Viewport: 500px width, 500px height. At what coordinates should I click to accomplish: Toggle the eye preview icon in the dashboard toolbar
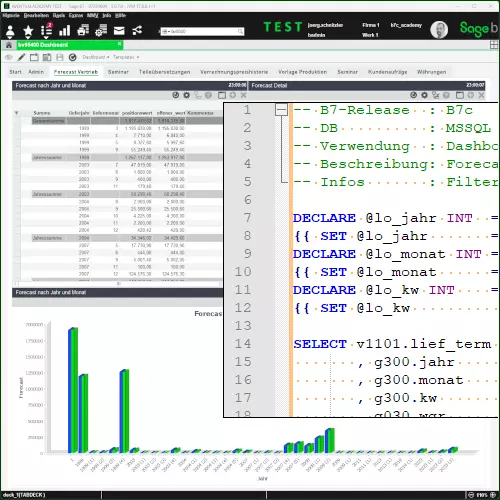9,57
